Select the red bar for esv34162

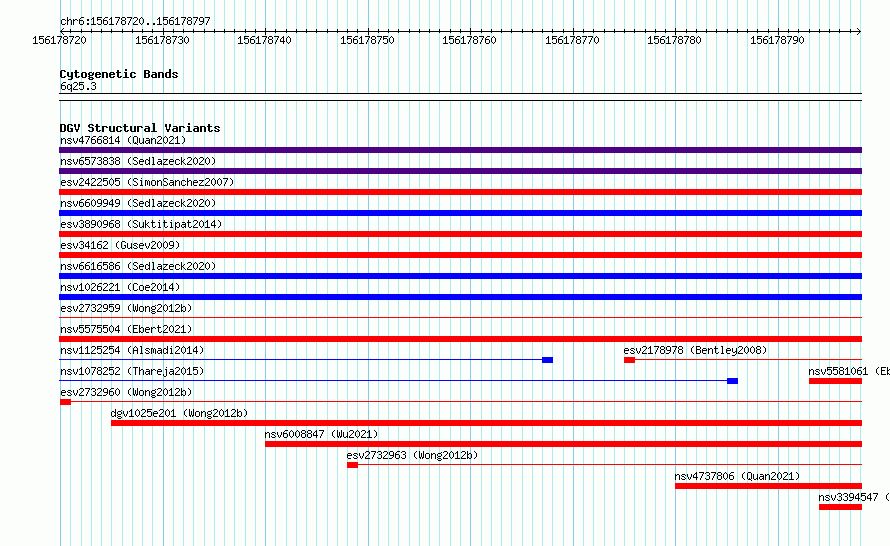coord(460,255)
